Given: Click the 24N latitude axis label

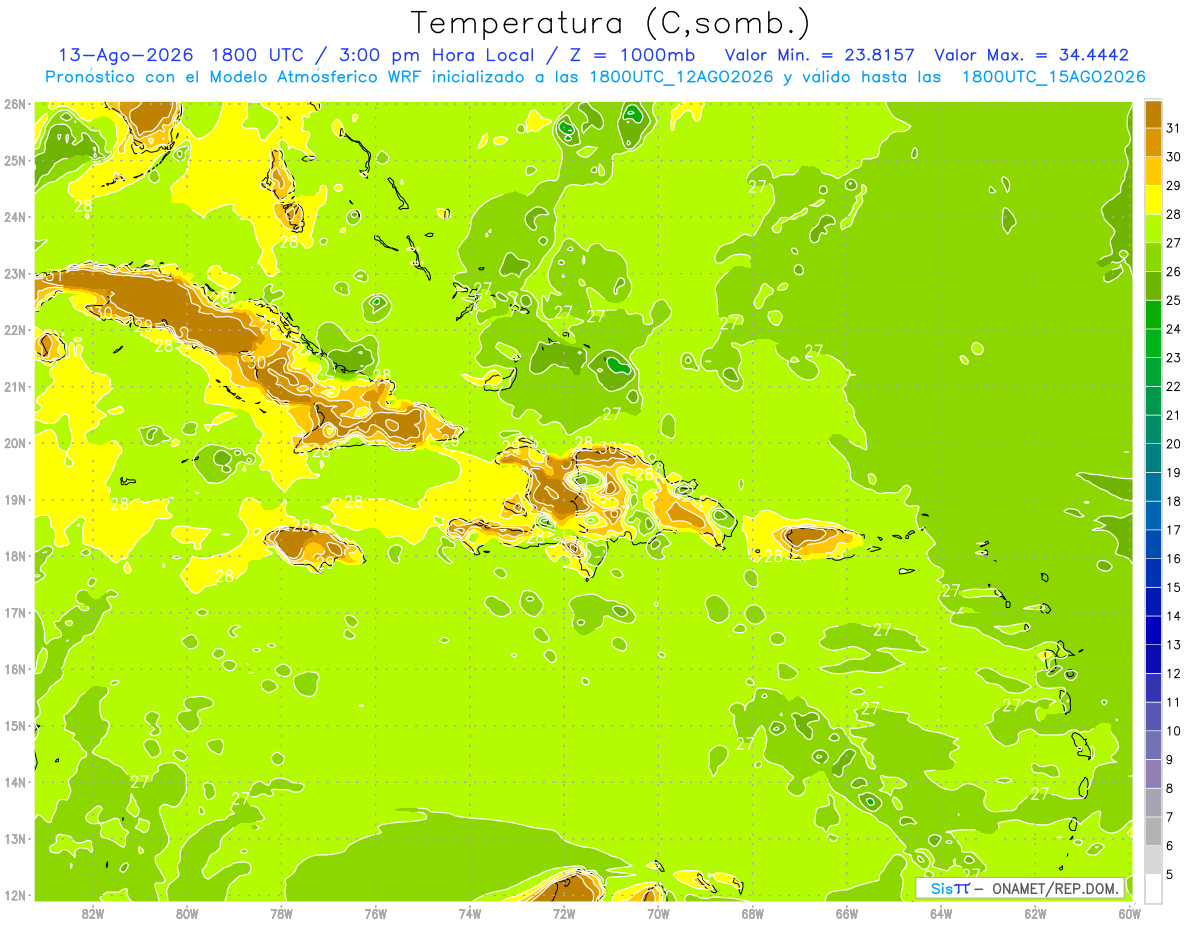Looking at the screenshot, I should 14,217.
